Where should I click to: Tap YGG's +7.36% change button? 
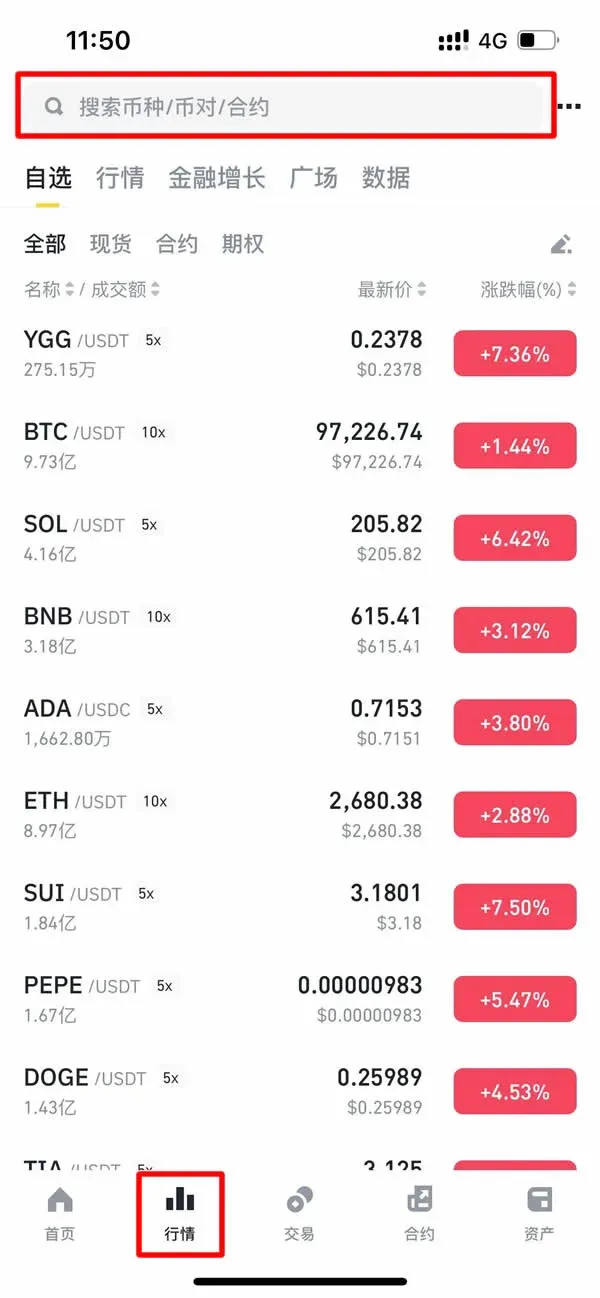515,353
